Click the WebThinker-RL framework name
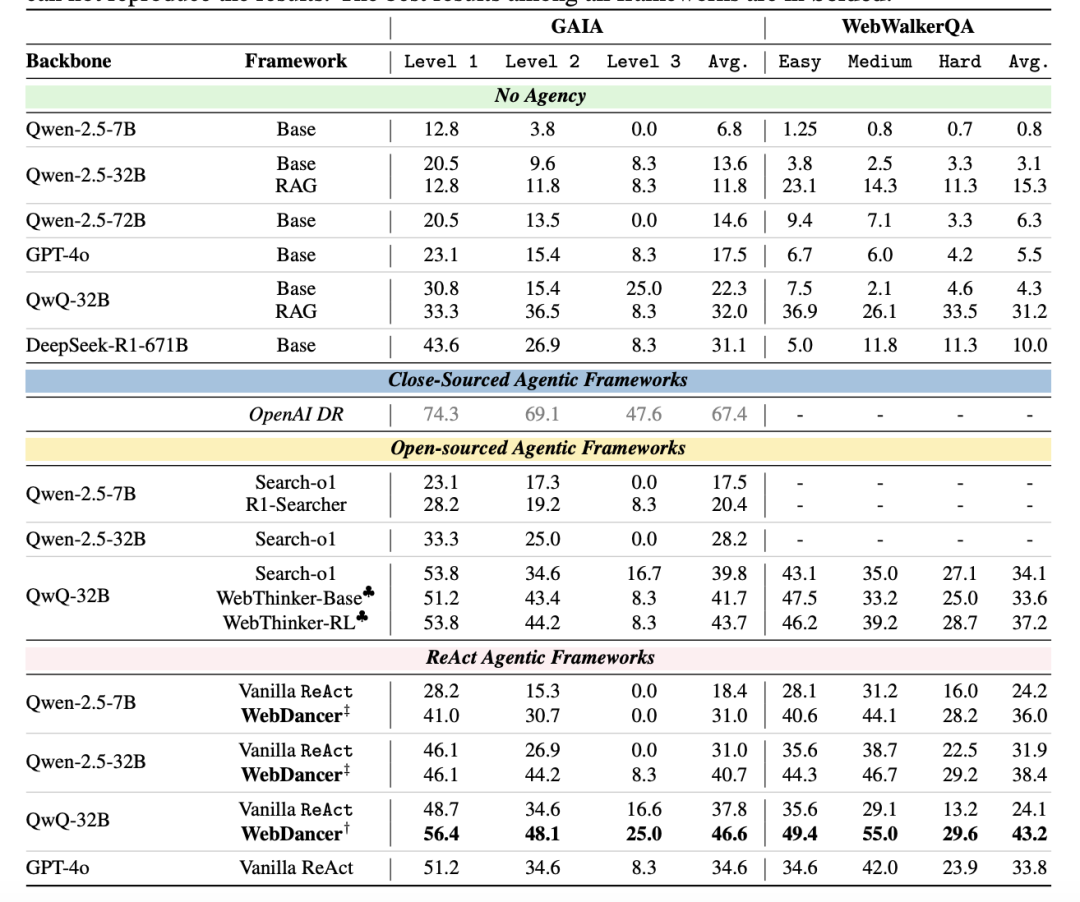This screenshot has width=1080, height=902. coord(295,622)
